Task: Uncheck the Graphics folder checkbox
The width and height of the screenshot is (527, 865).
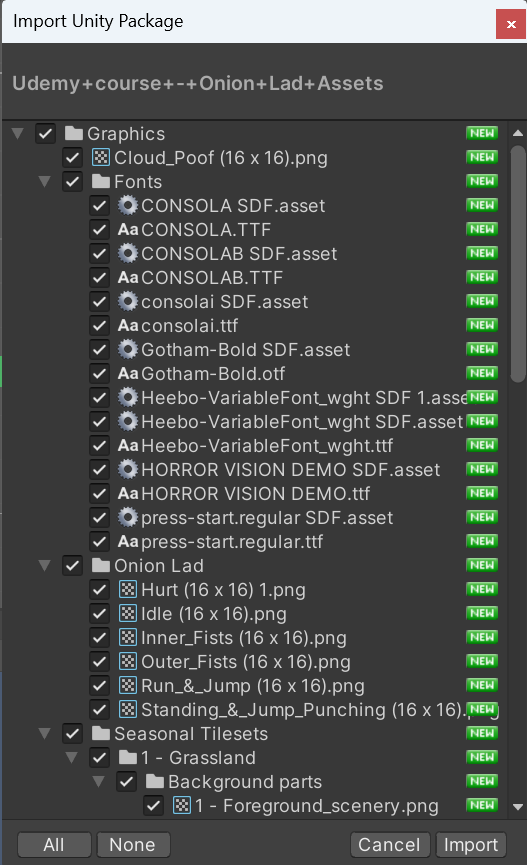Action: click(x=45, y=134)
